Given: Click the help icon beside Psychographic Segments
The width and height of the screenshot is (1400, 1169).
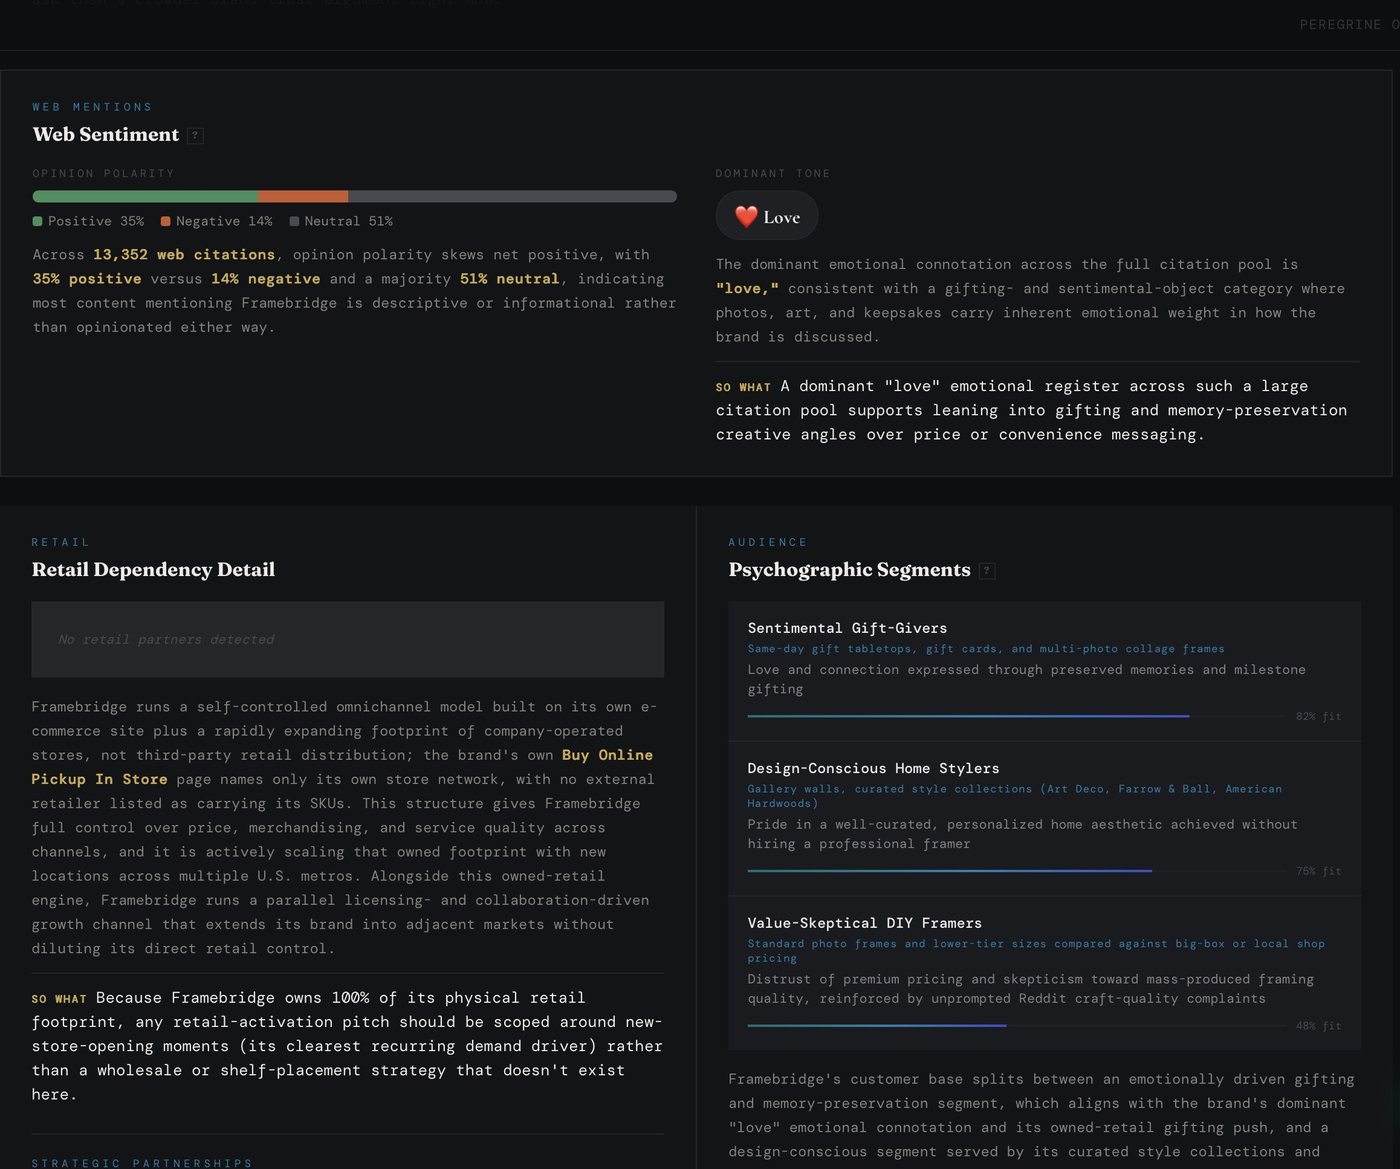Looking at the screenshot, I should pos(987,571).
